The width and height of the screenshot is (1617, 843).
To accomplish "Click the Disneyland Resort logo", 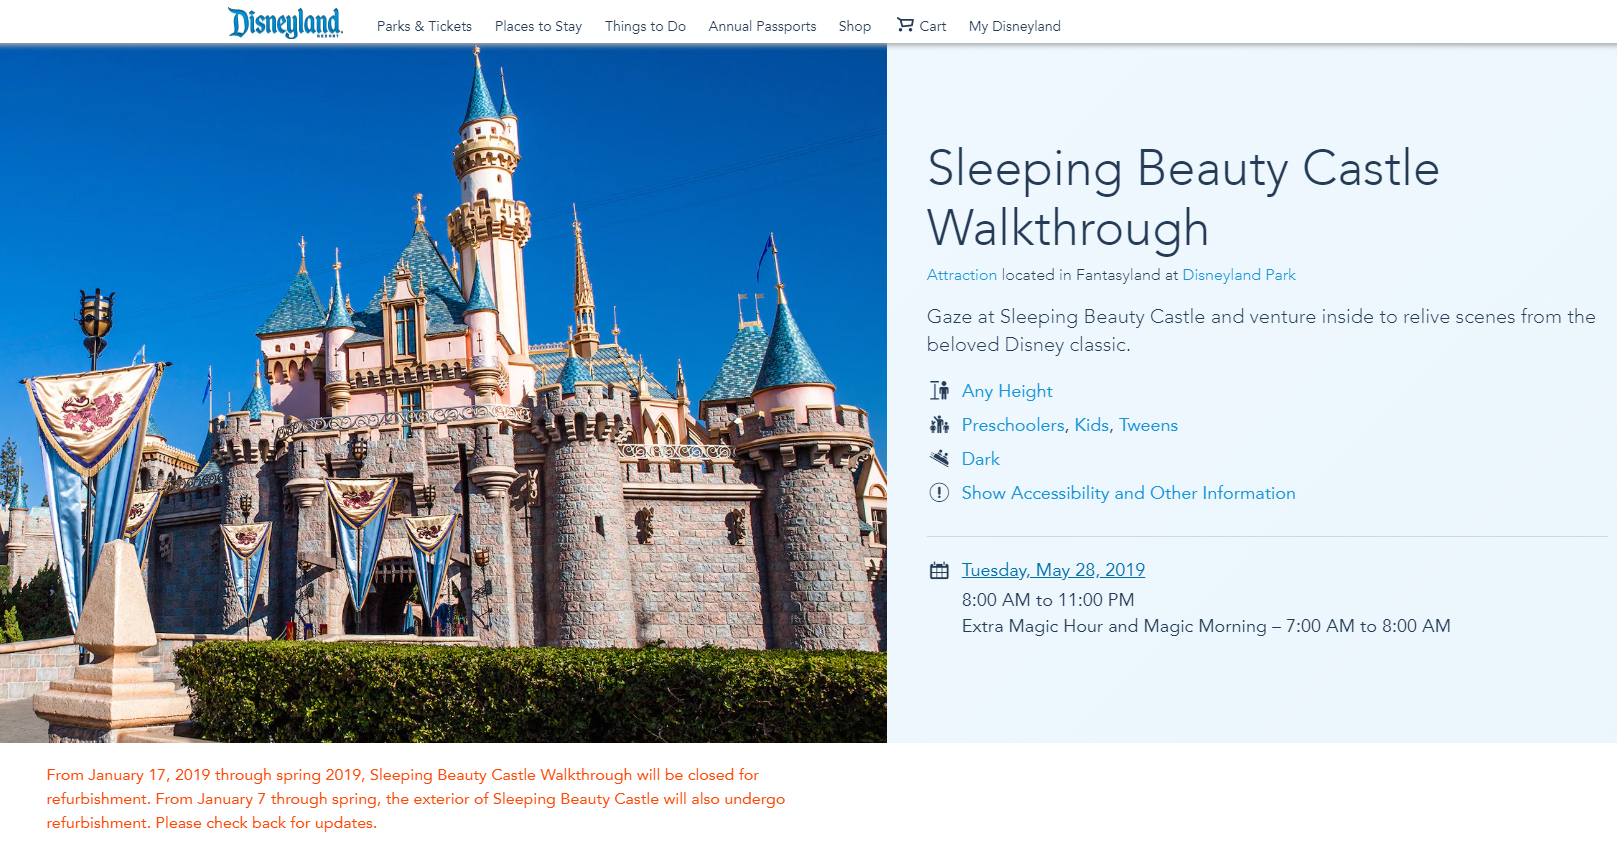I will tap(285, 23).
